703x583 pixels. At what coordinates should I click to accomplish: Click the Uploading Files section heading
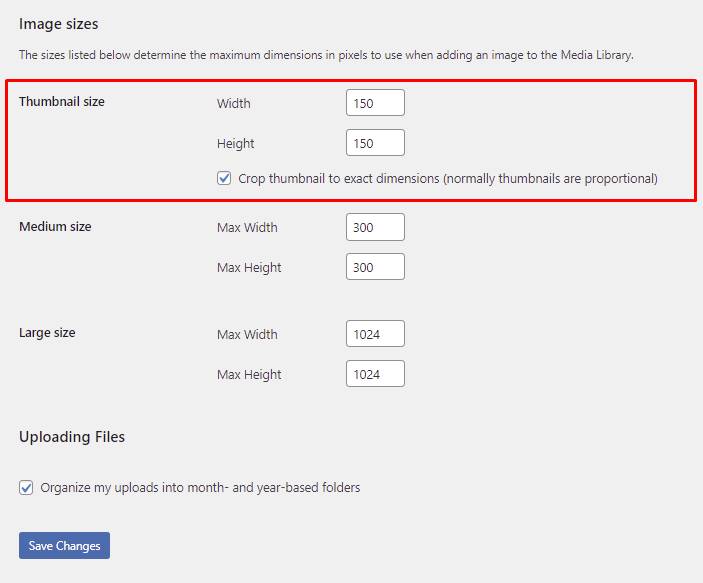[71, 437]
